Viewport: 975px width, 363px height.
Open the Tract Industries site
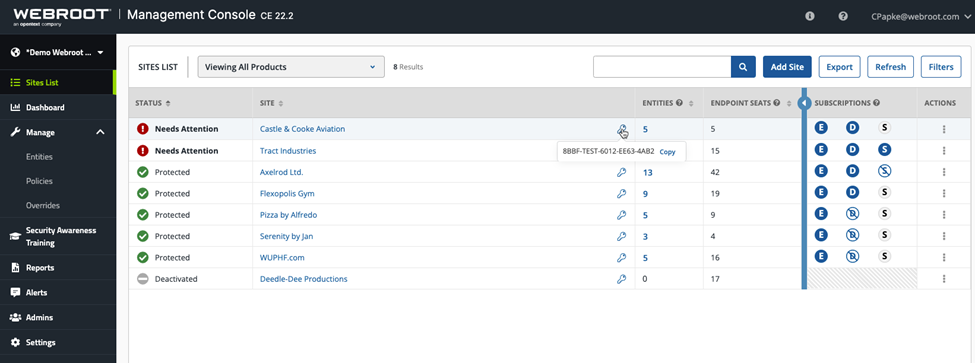288,151
